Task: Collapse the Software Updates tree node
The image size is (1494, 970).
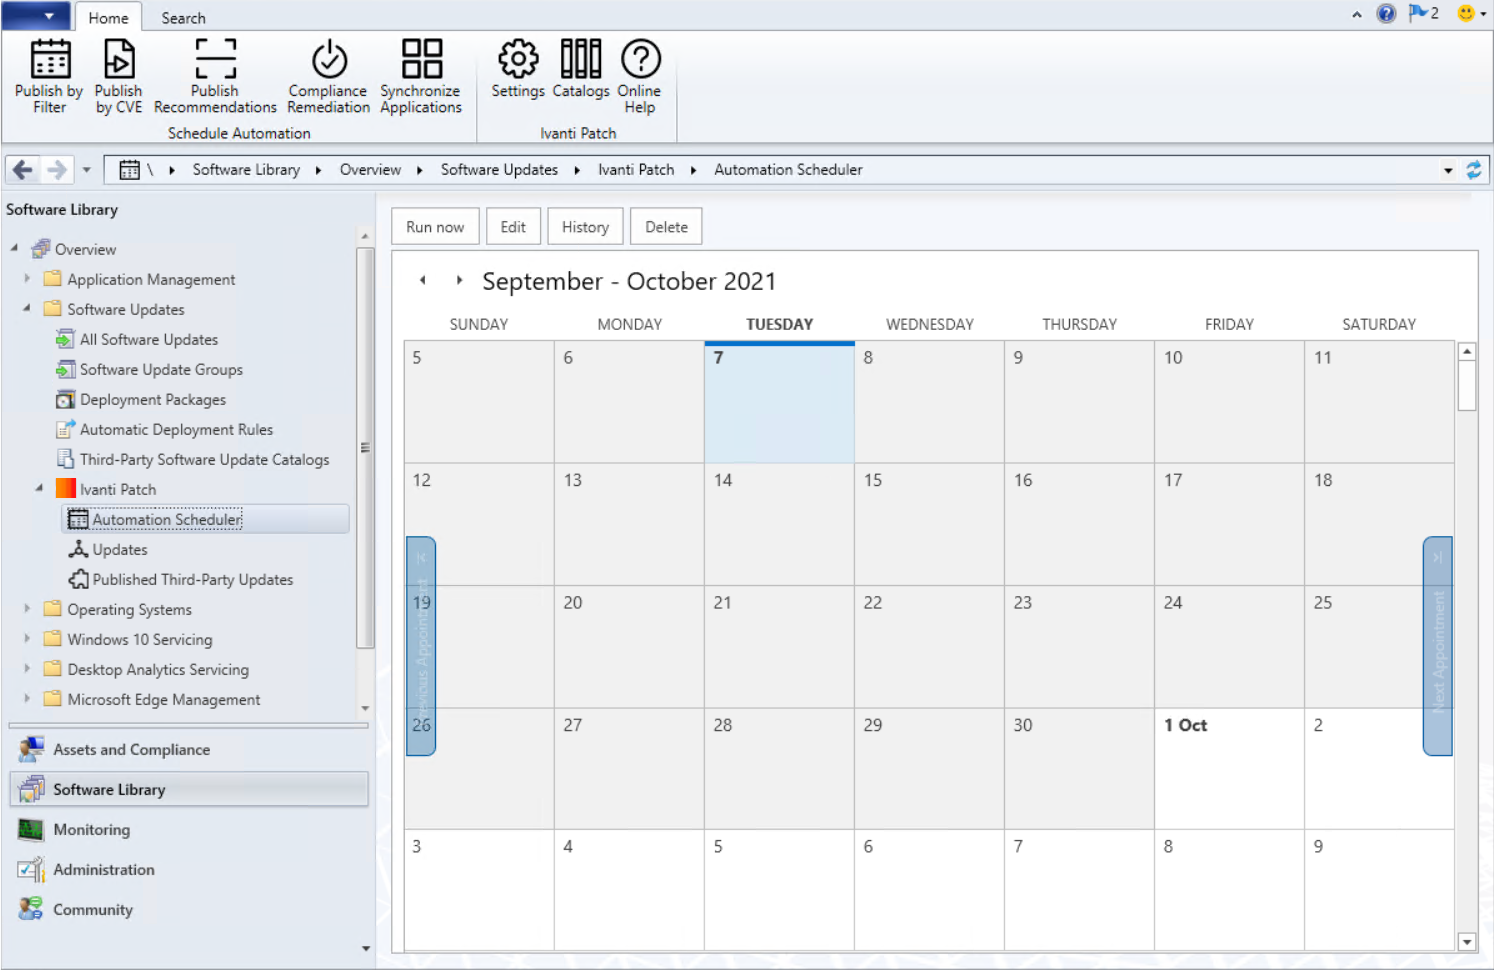Action: (27, 309)
